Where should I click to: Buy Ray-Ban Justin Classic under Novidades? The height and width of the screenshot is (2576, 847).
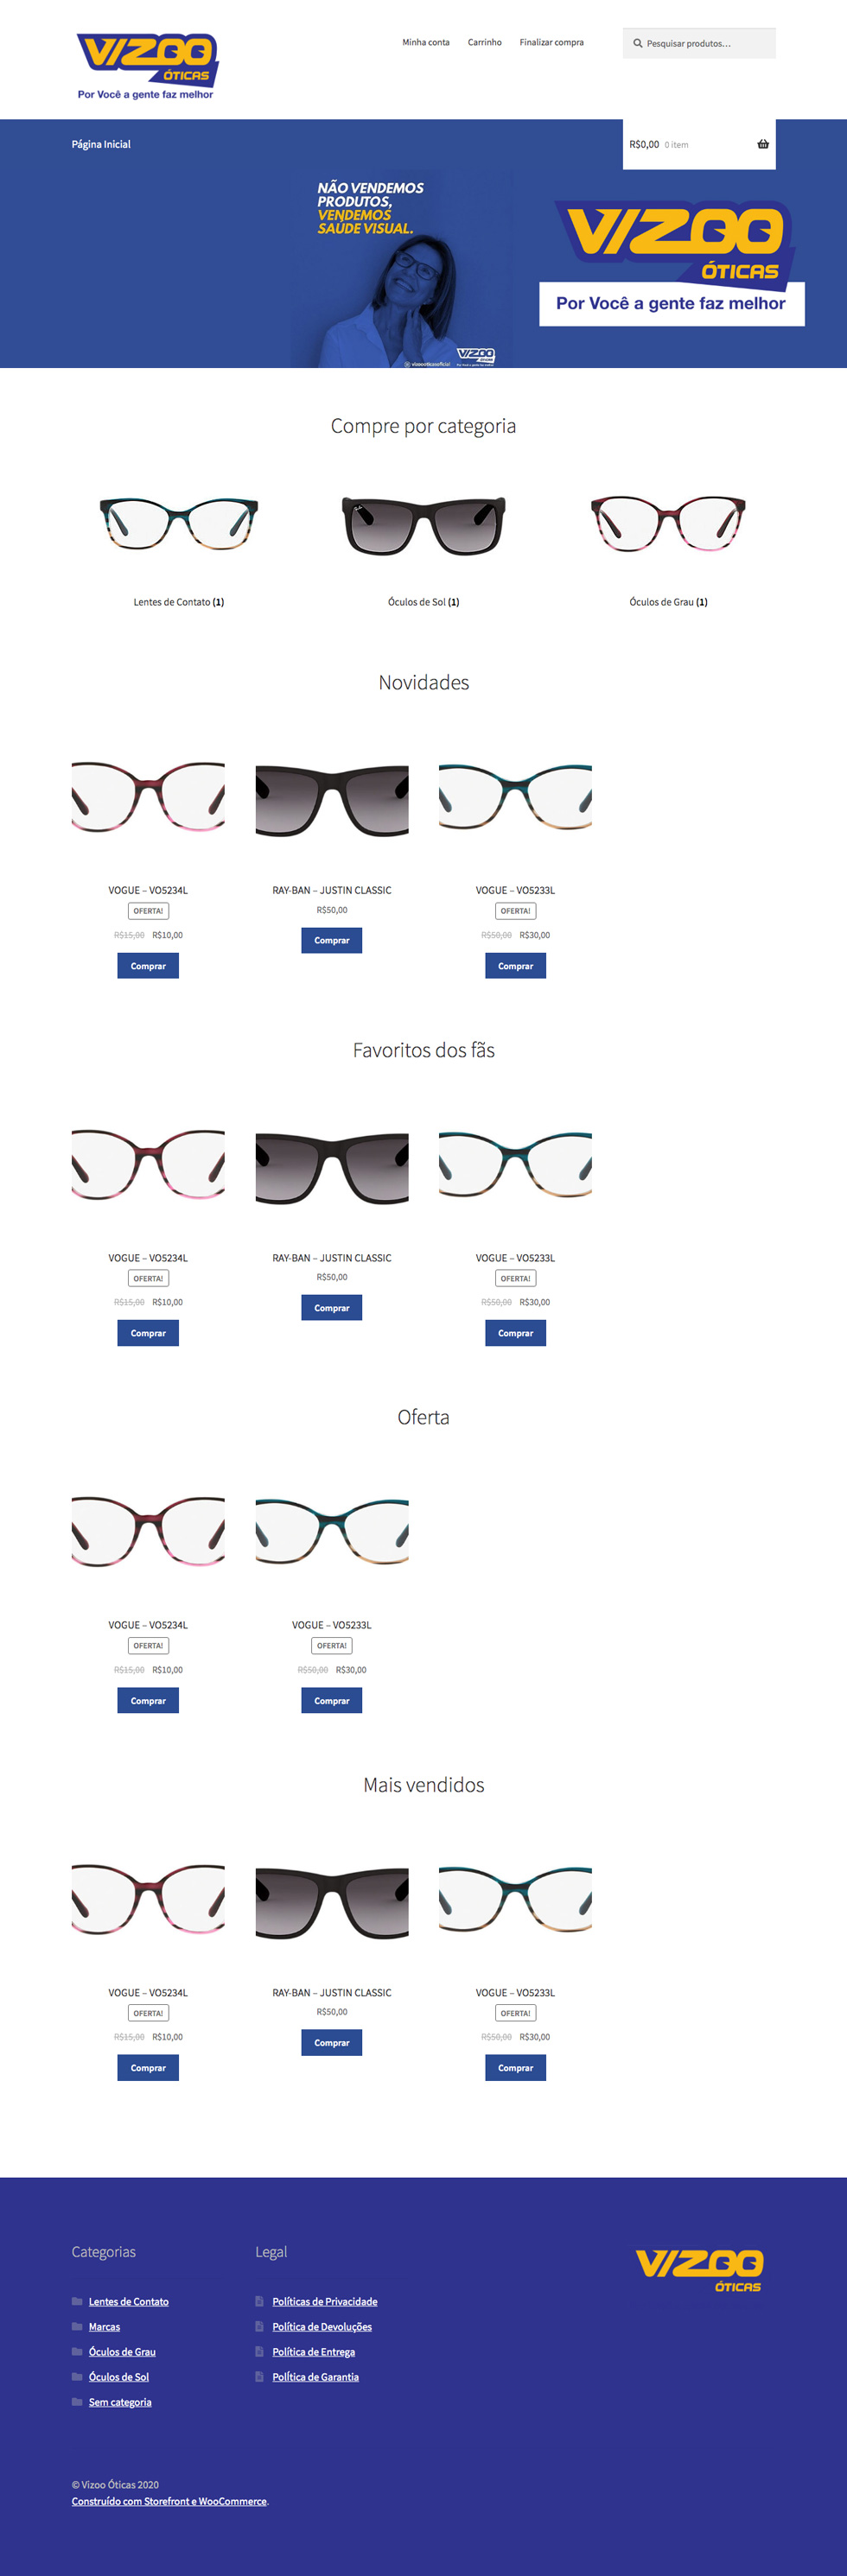pyautogui.click(x=332, y=940)
